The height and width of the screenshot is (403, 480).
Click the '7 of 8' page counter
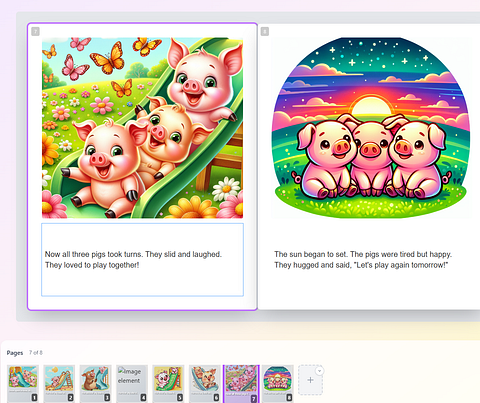[36, 352]
